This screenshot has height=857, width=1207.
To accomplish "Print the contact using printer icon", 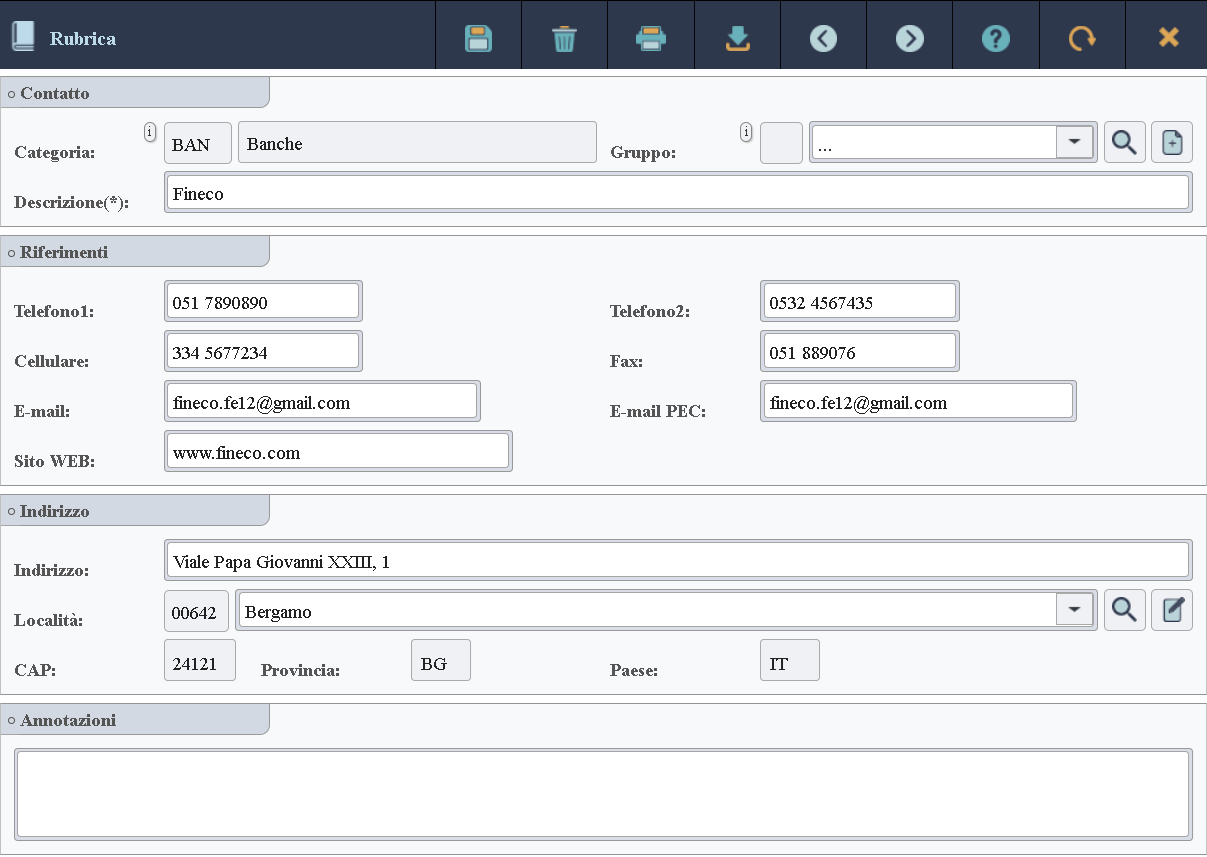I will pyautogui.click(x=651, y=39).
